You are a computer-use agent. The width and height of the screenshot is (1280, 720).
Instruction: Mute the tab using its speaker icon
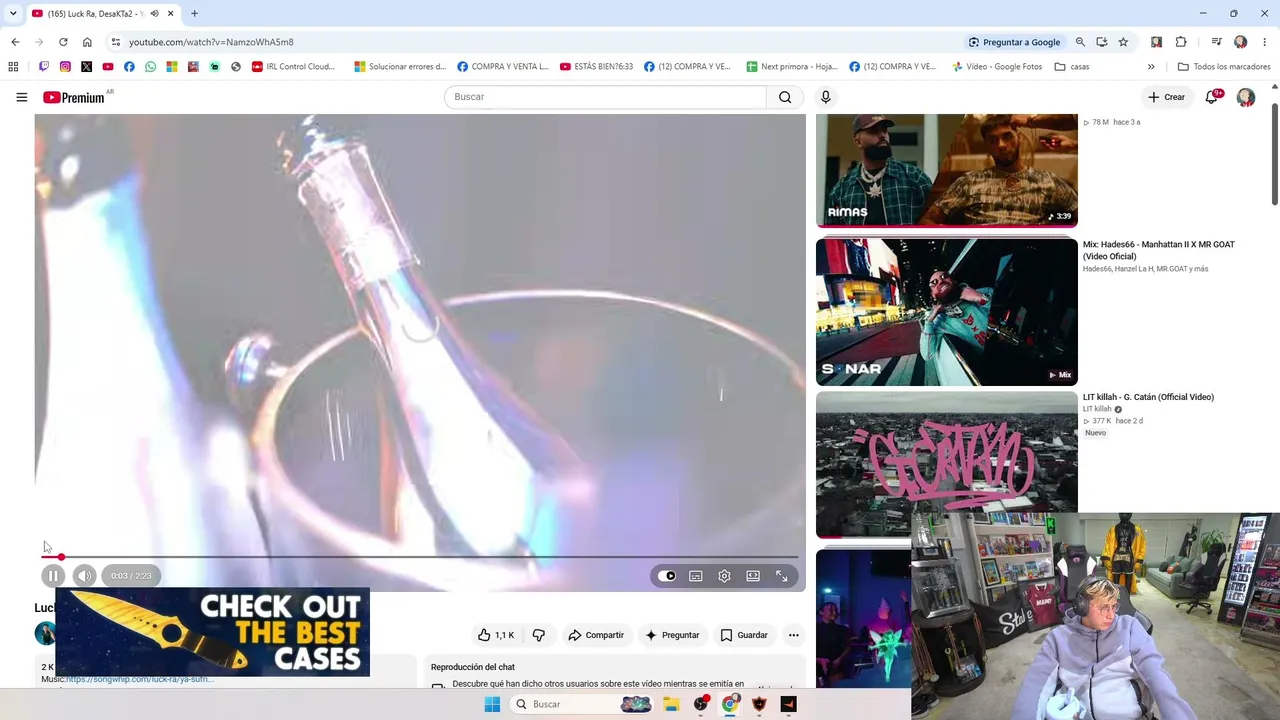[154, 13]
